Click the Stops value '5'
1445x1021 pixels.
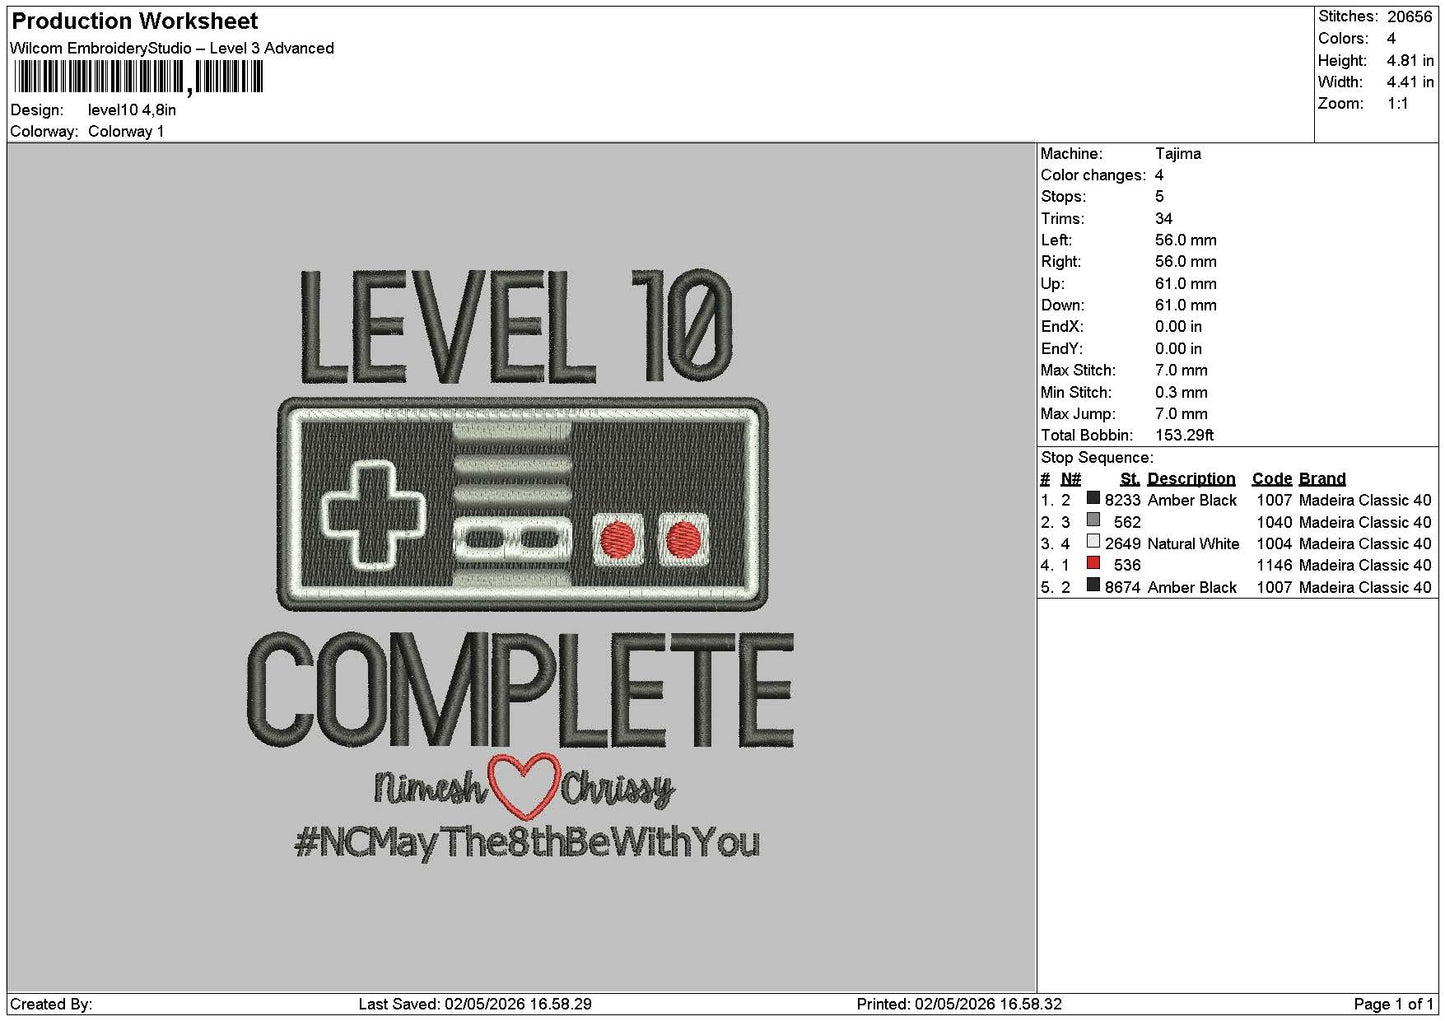(x=1159, y=197)
